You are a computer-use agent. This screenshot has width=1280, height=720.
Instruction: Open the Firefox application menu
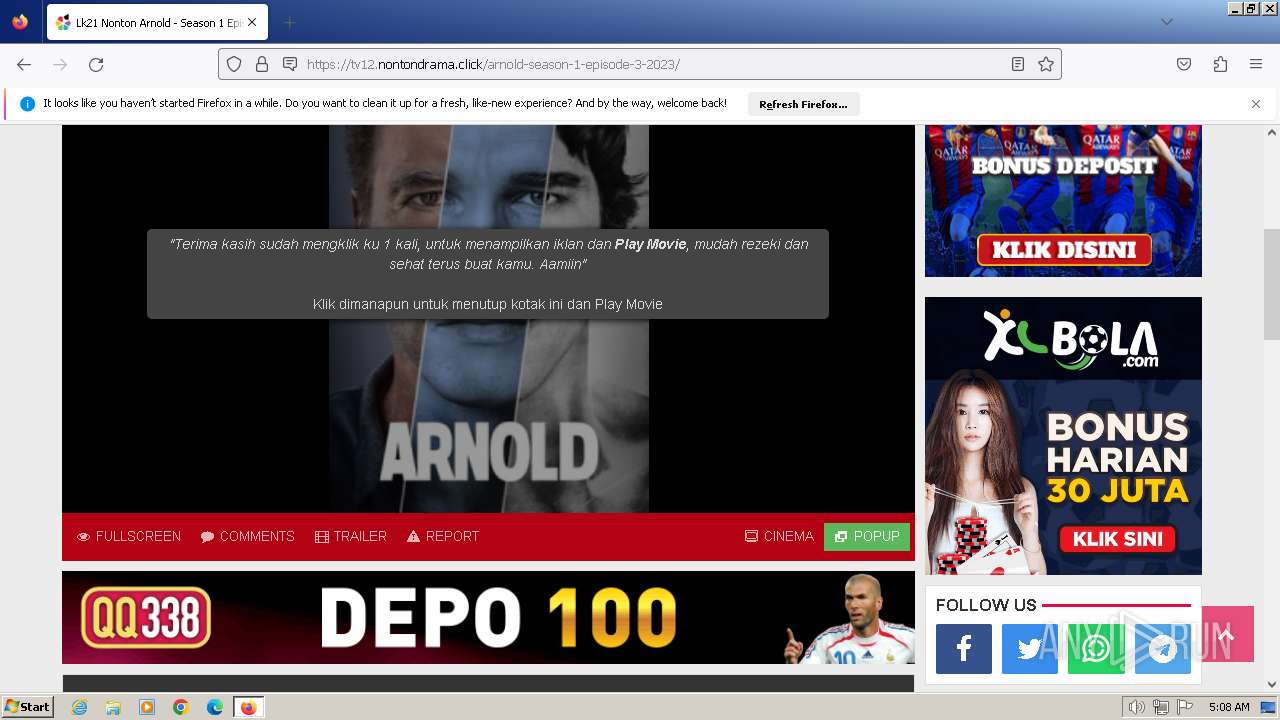coord(1256,64)
